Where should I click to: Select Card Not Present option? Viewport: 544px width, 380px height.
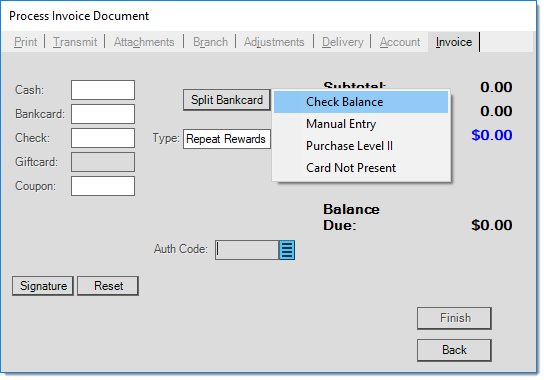[x=361, y=168]
